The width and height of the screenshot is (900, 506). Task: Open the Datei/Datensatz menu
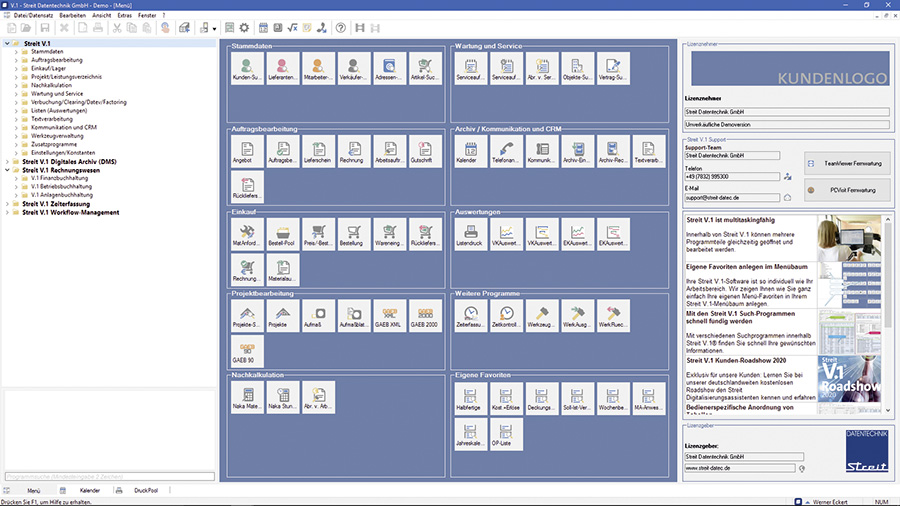click(33, 15)
